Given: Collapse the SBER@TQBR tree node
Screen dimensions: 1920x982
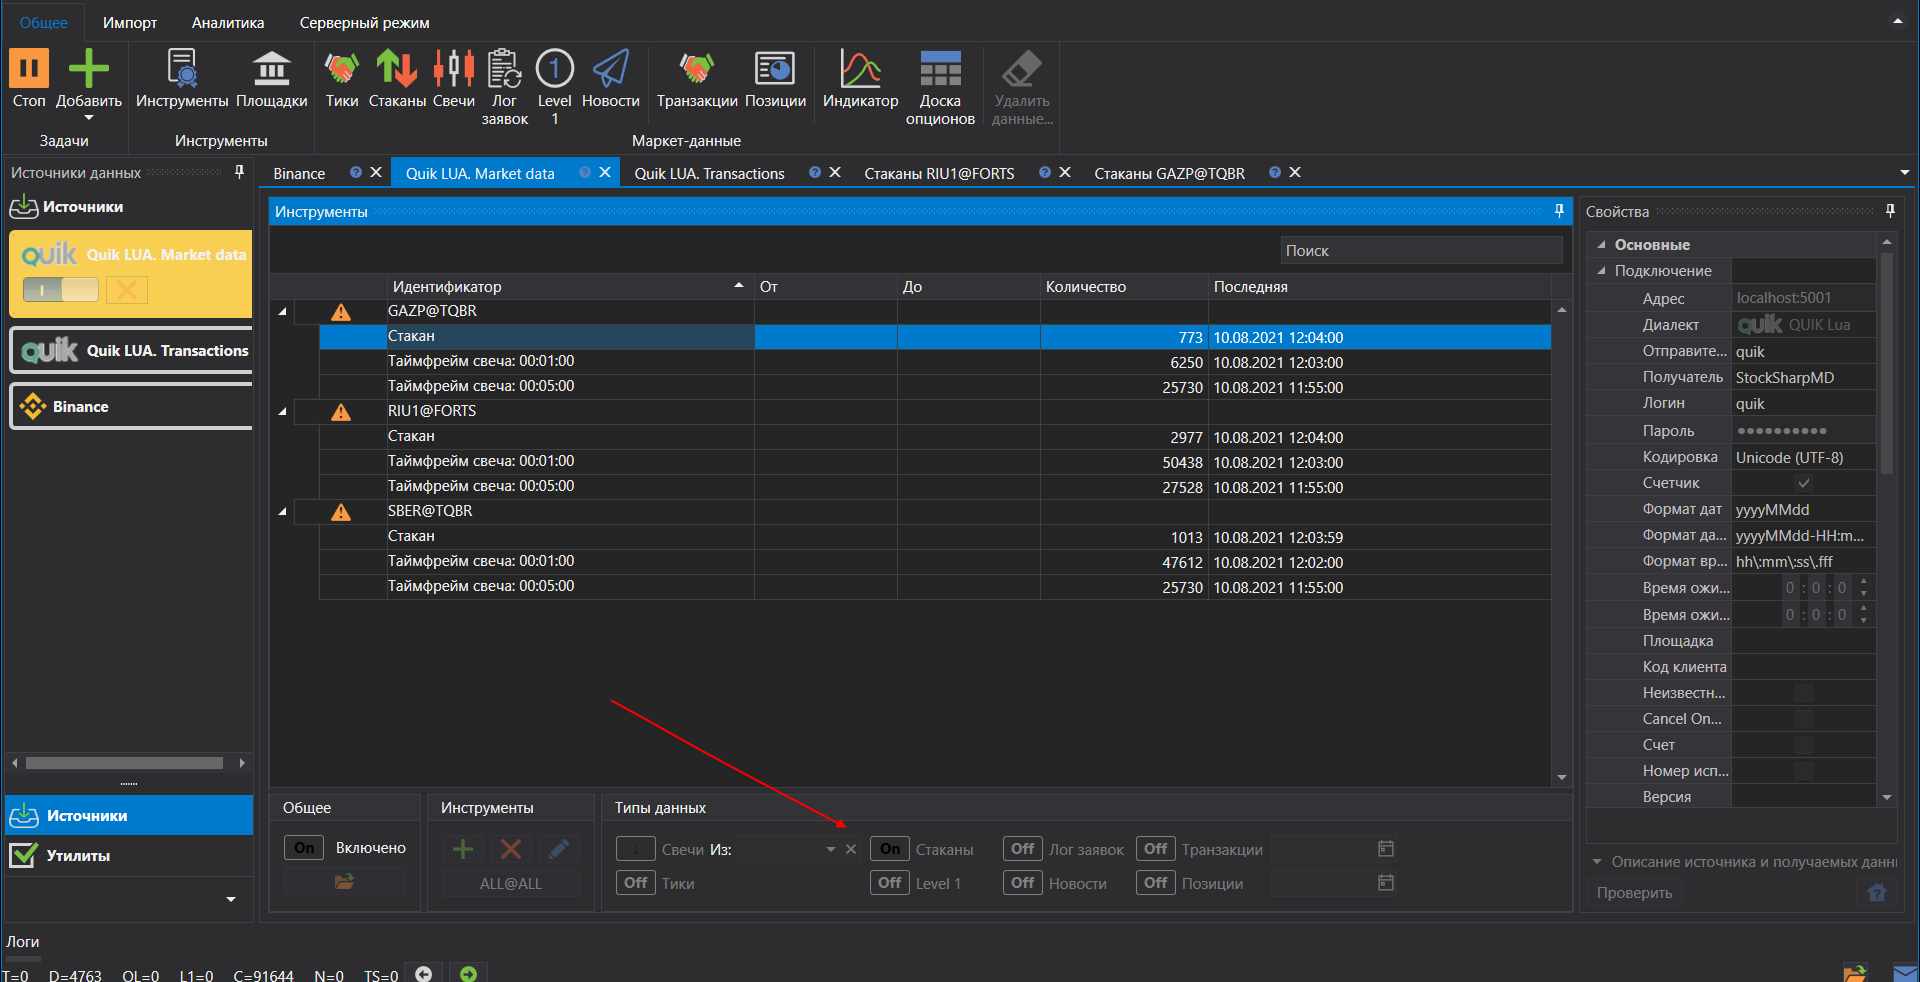Looking at the screenshot, I should point(282,511).
